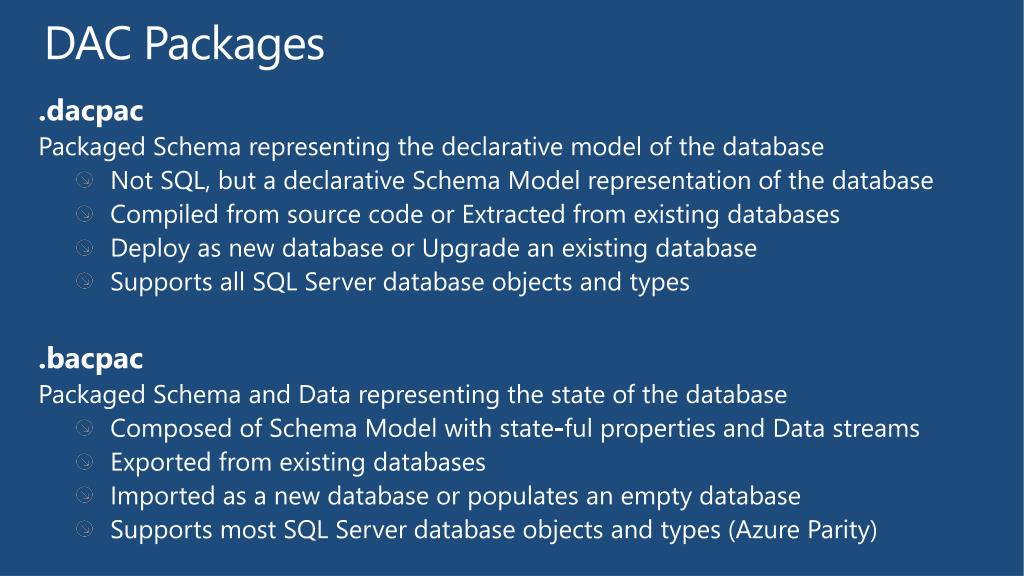Image resolution: width=1024 pixels, height=576 pixels.
Task: Click the text "Exported from existing databases"
Action: pos(298,463)
